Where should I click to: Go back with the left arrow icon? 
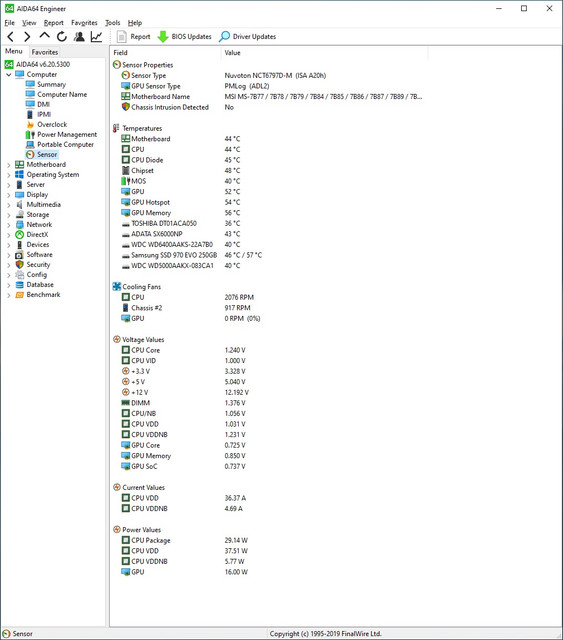(11, 37)
